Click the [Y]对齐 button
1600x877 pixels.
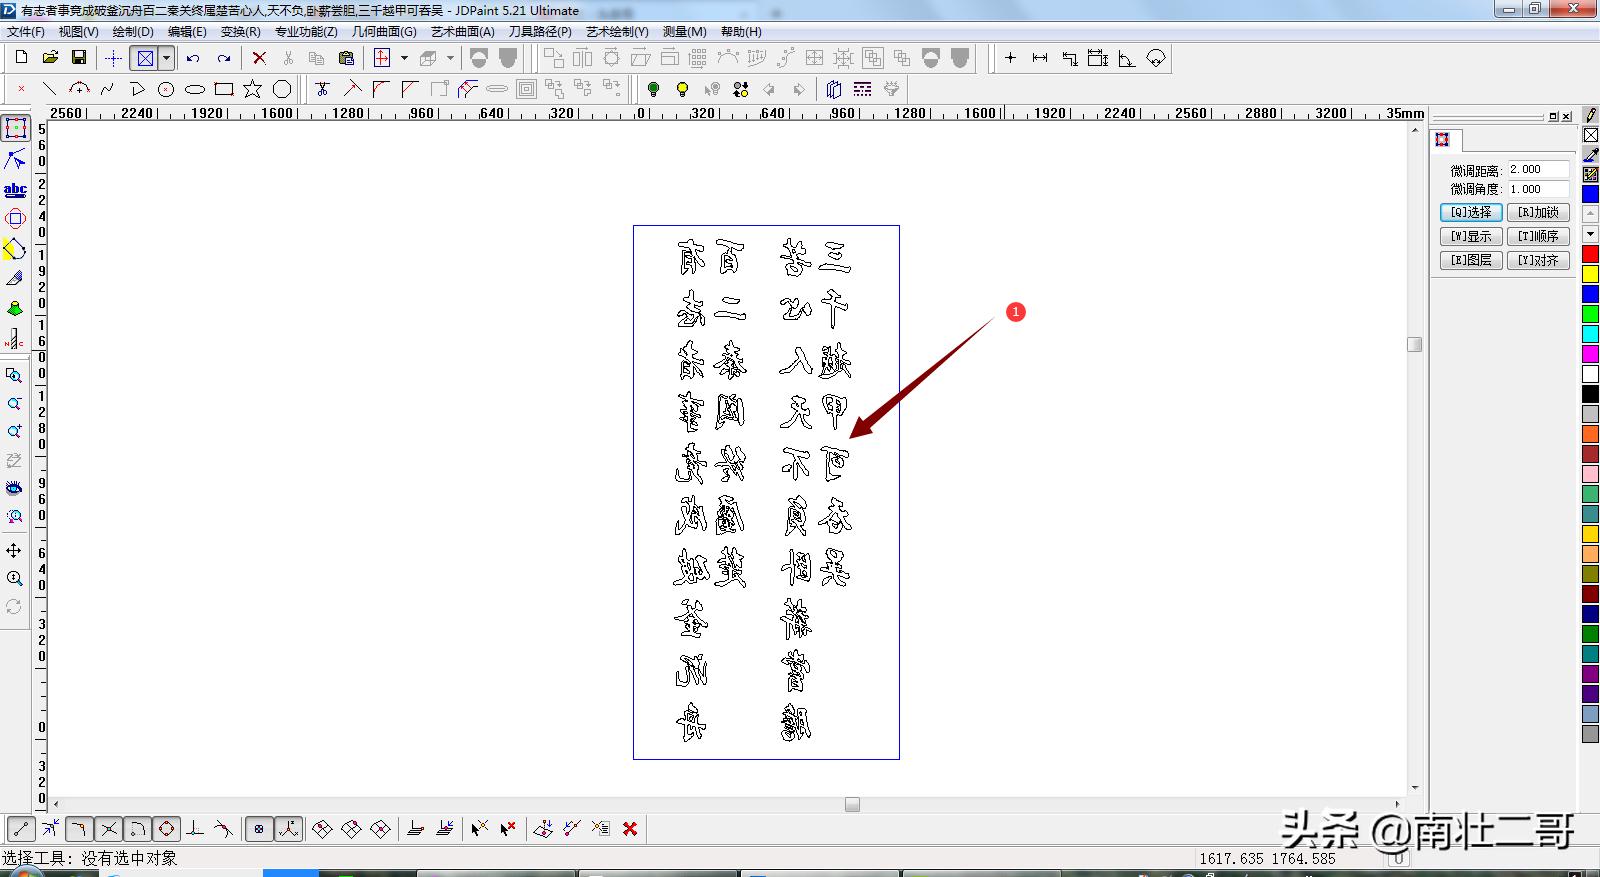tap(1538, 260)
